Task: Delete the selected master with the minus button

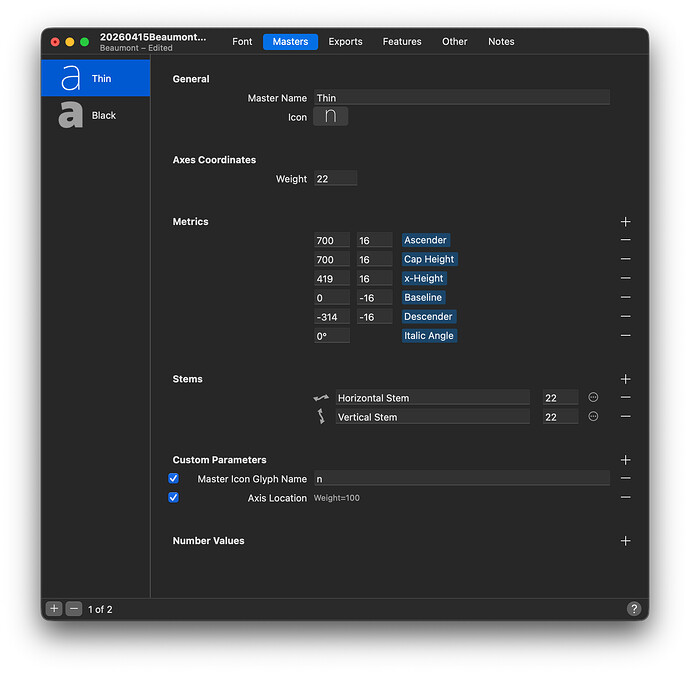Action: (73, 609)
